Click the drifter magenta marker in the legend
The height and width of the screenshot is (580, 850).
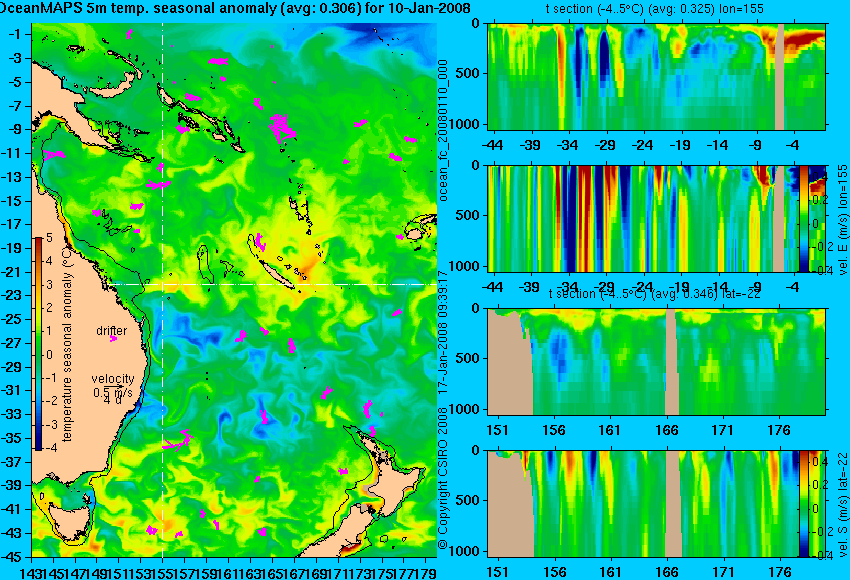pos(113,339)
